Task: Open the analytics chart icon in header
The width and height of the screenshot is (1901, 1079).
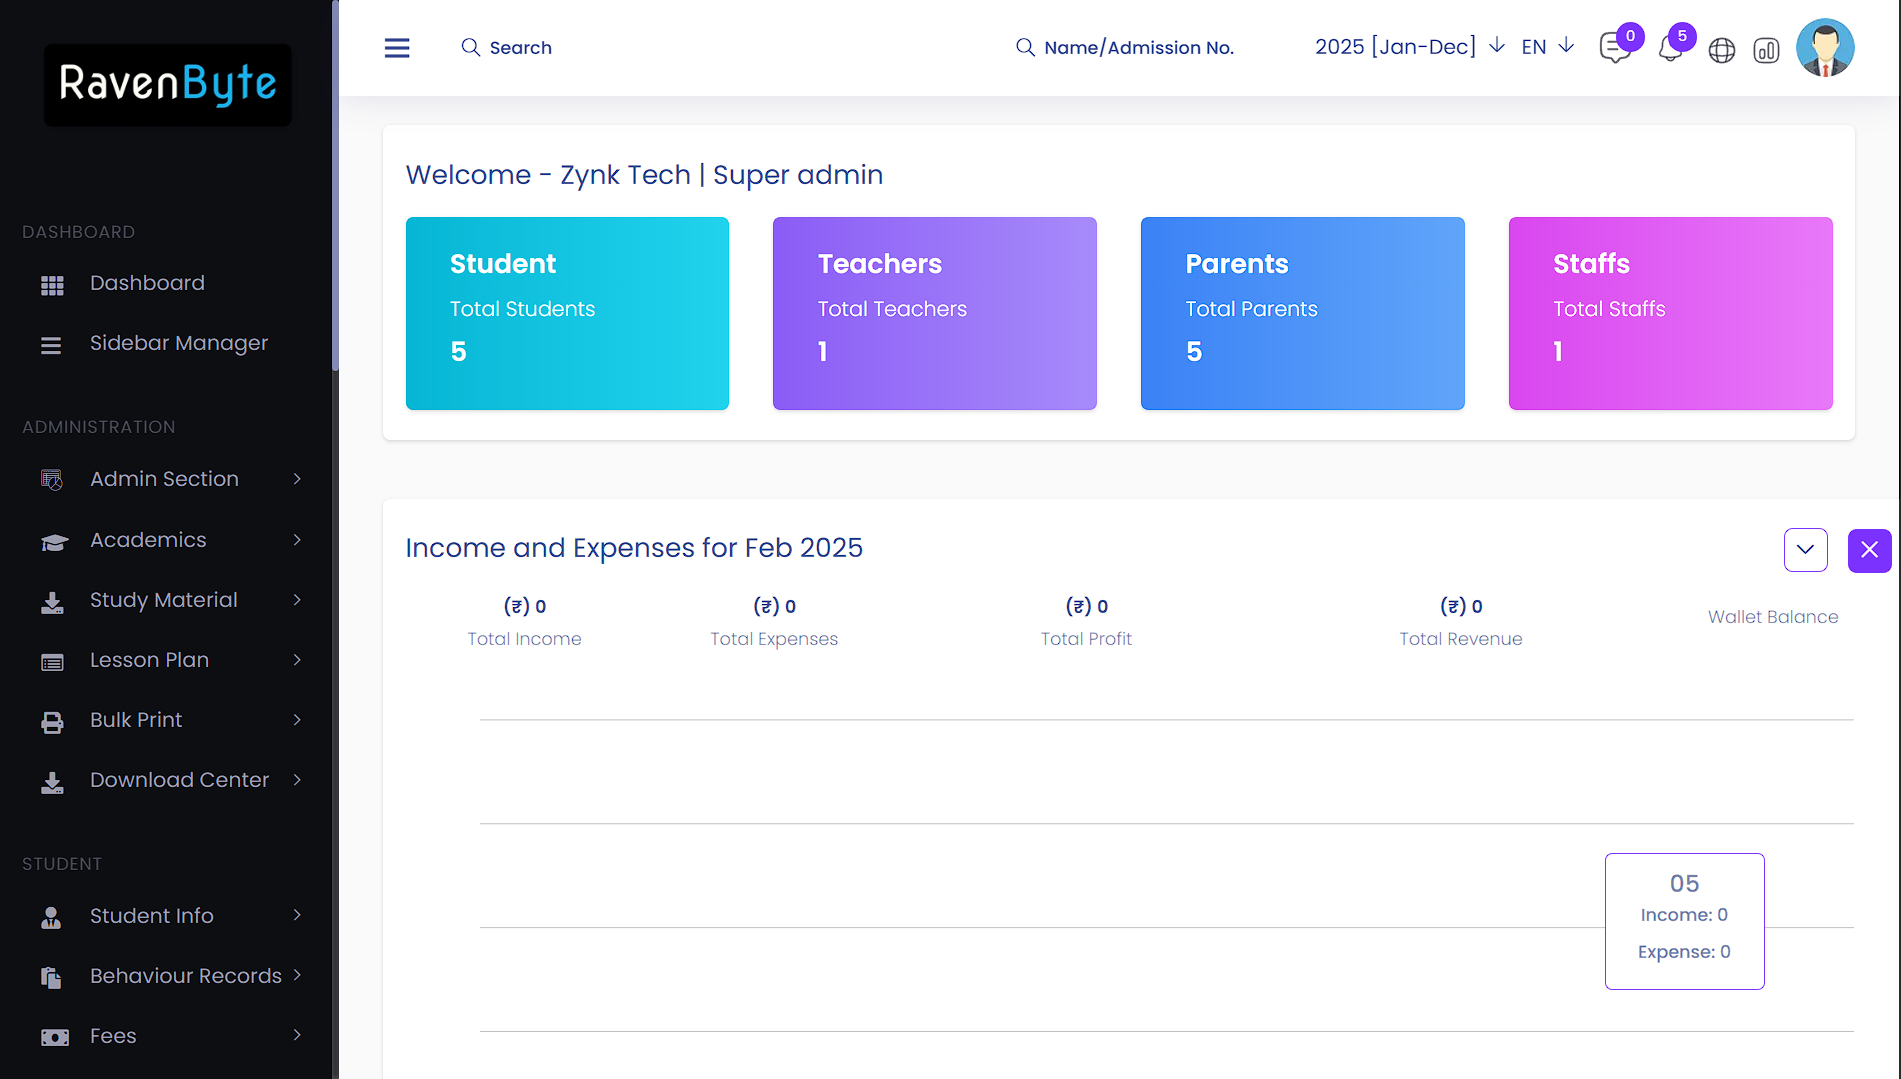Action: click(x=1767, y=50)
